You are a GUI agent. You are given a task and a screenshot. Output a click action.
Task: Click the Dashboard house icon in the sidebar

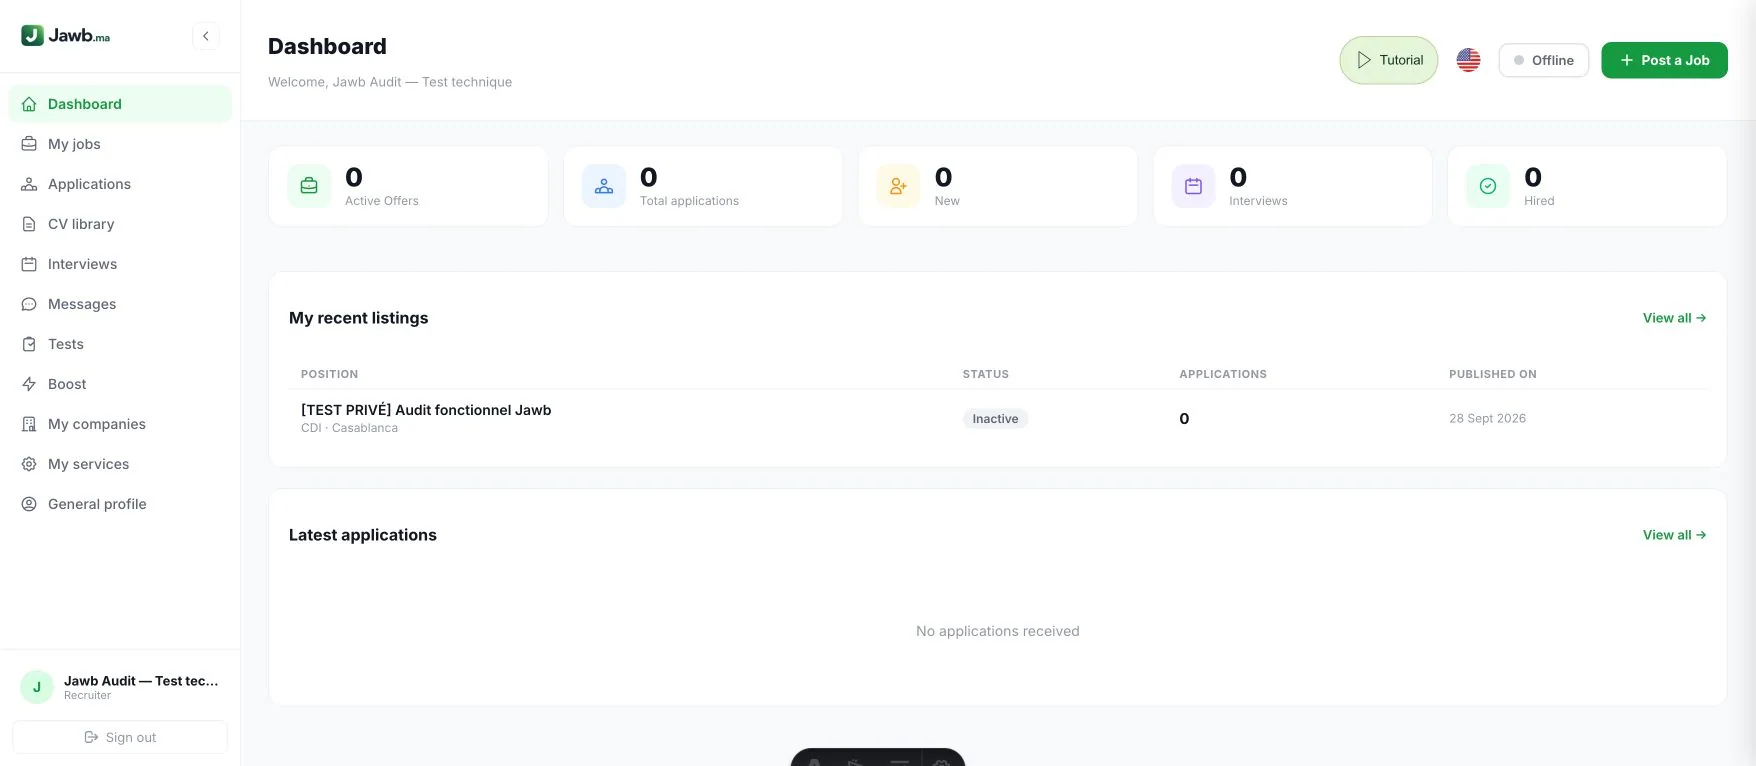point(29,104)
